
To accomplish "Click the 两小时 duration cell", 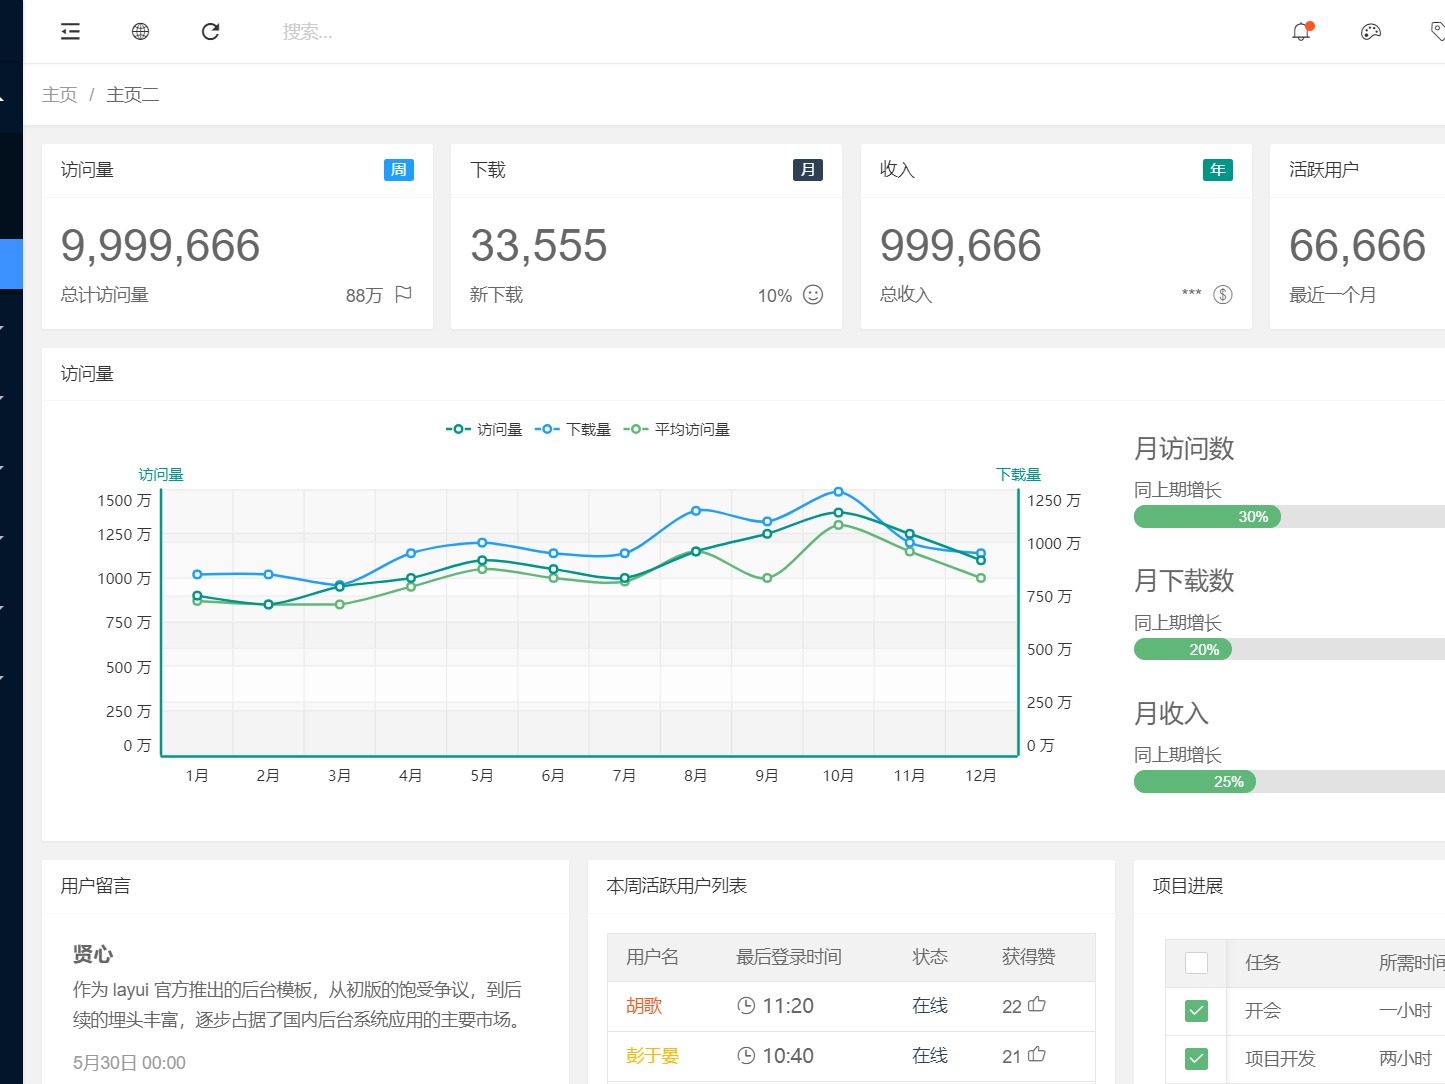I will pos(1406,1058).
